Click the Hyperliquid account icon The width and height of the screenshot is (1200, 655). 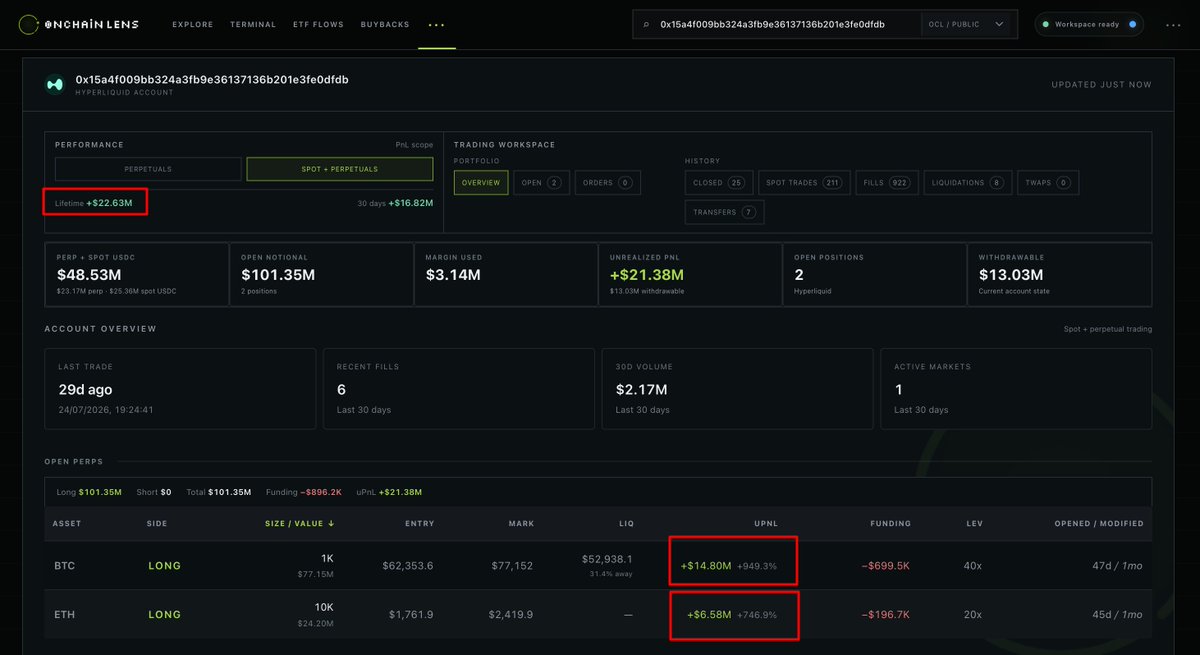tap(54, 85)
